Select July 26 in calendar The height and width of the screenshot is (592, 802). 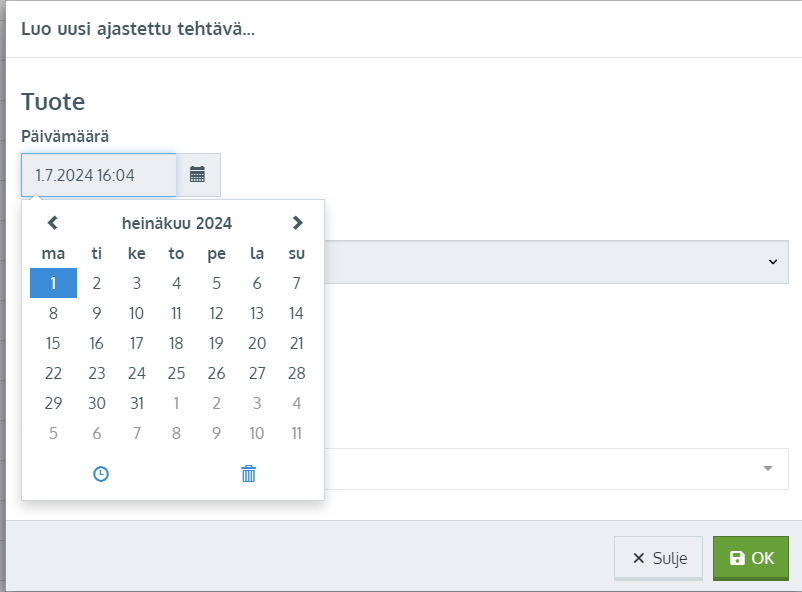point(216,374)
